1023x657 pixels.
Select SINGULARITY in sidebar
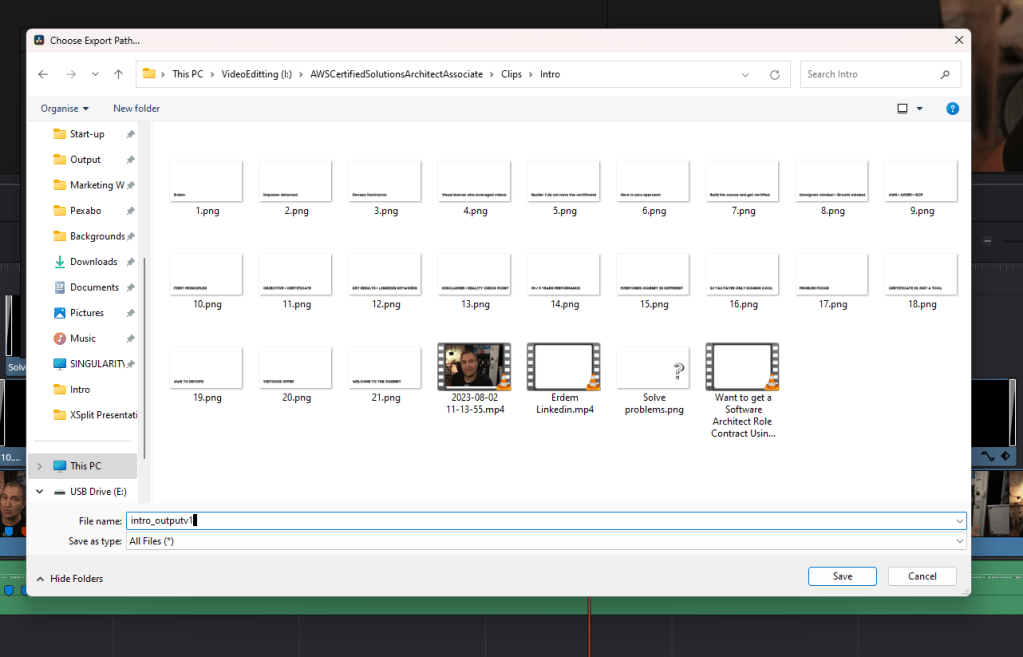(97, 363)
